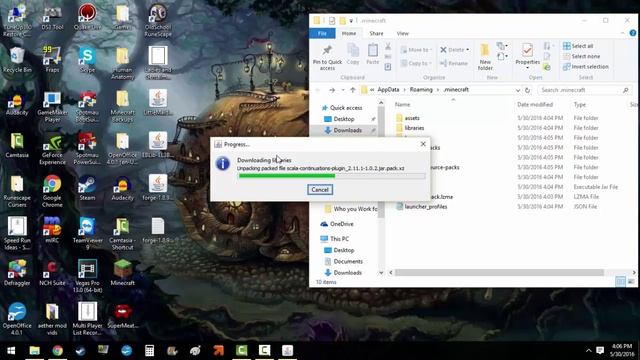Open Documents under This PC
640x360 pixels.
343,261
